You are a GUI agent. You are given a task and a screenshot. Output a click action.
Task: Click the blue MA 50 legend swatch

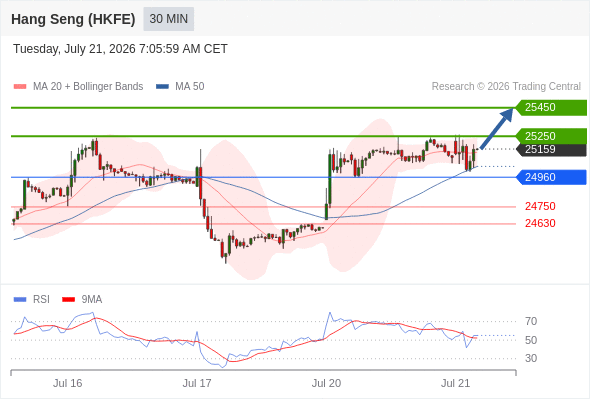click(x=162, y=87)
